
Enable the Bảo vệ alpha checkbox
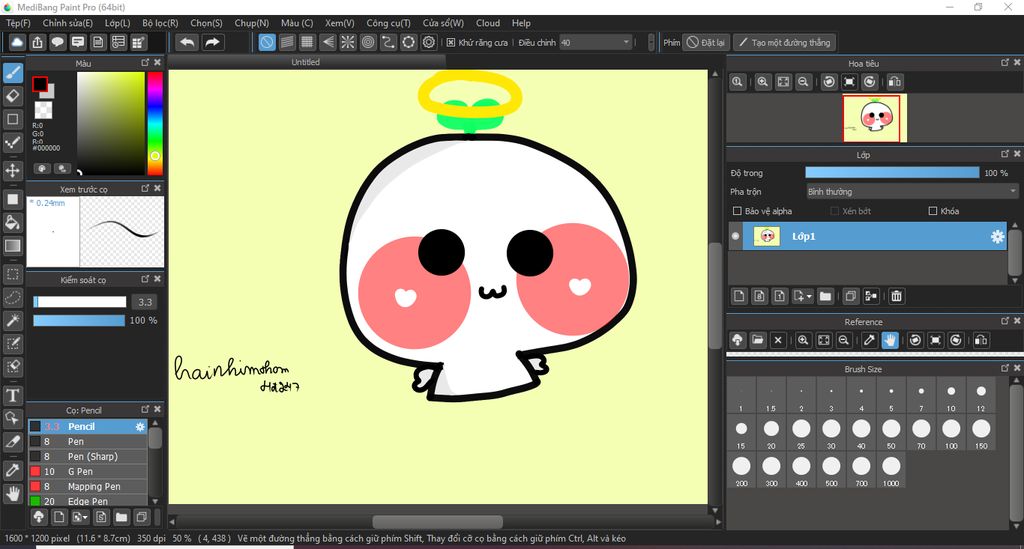click(737, 211)
